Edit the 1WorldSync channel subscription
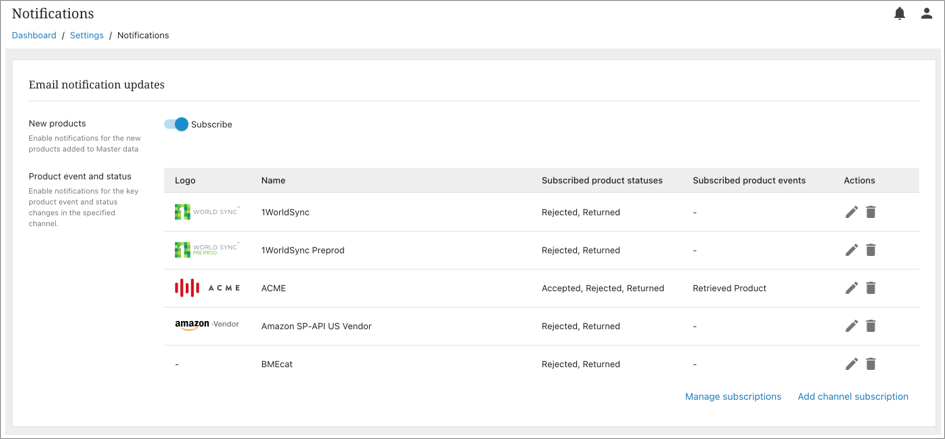Image resolution: width=945 pixels, height=439 pixels. pyautogui.click(x=851, y=212)
